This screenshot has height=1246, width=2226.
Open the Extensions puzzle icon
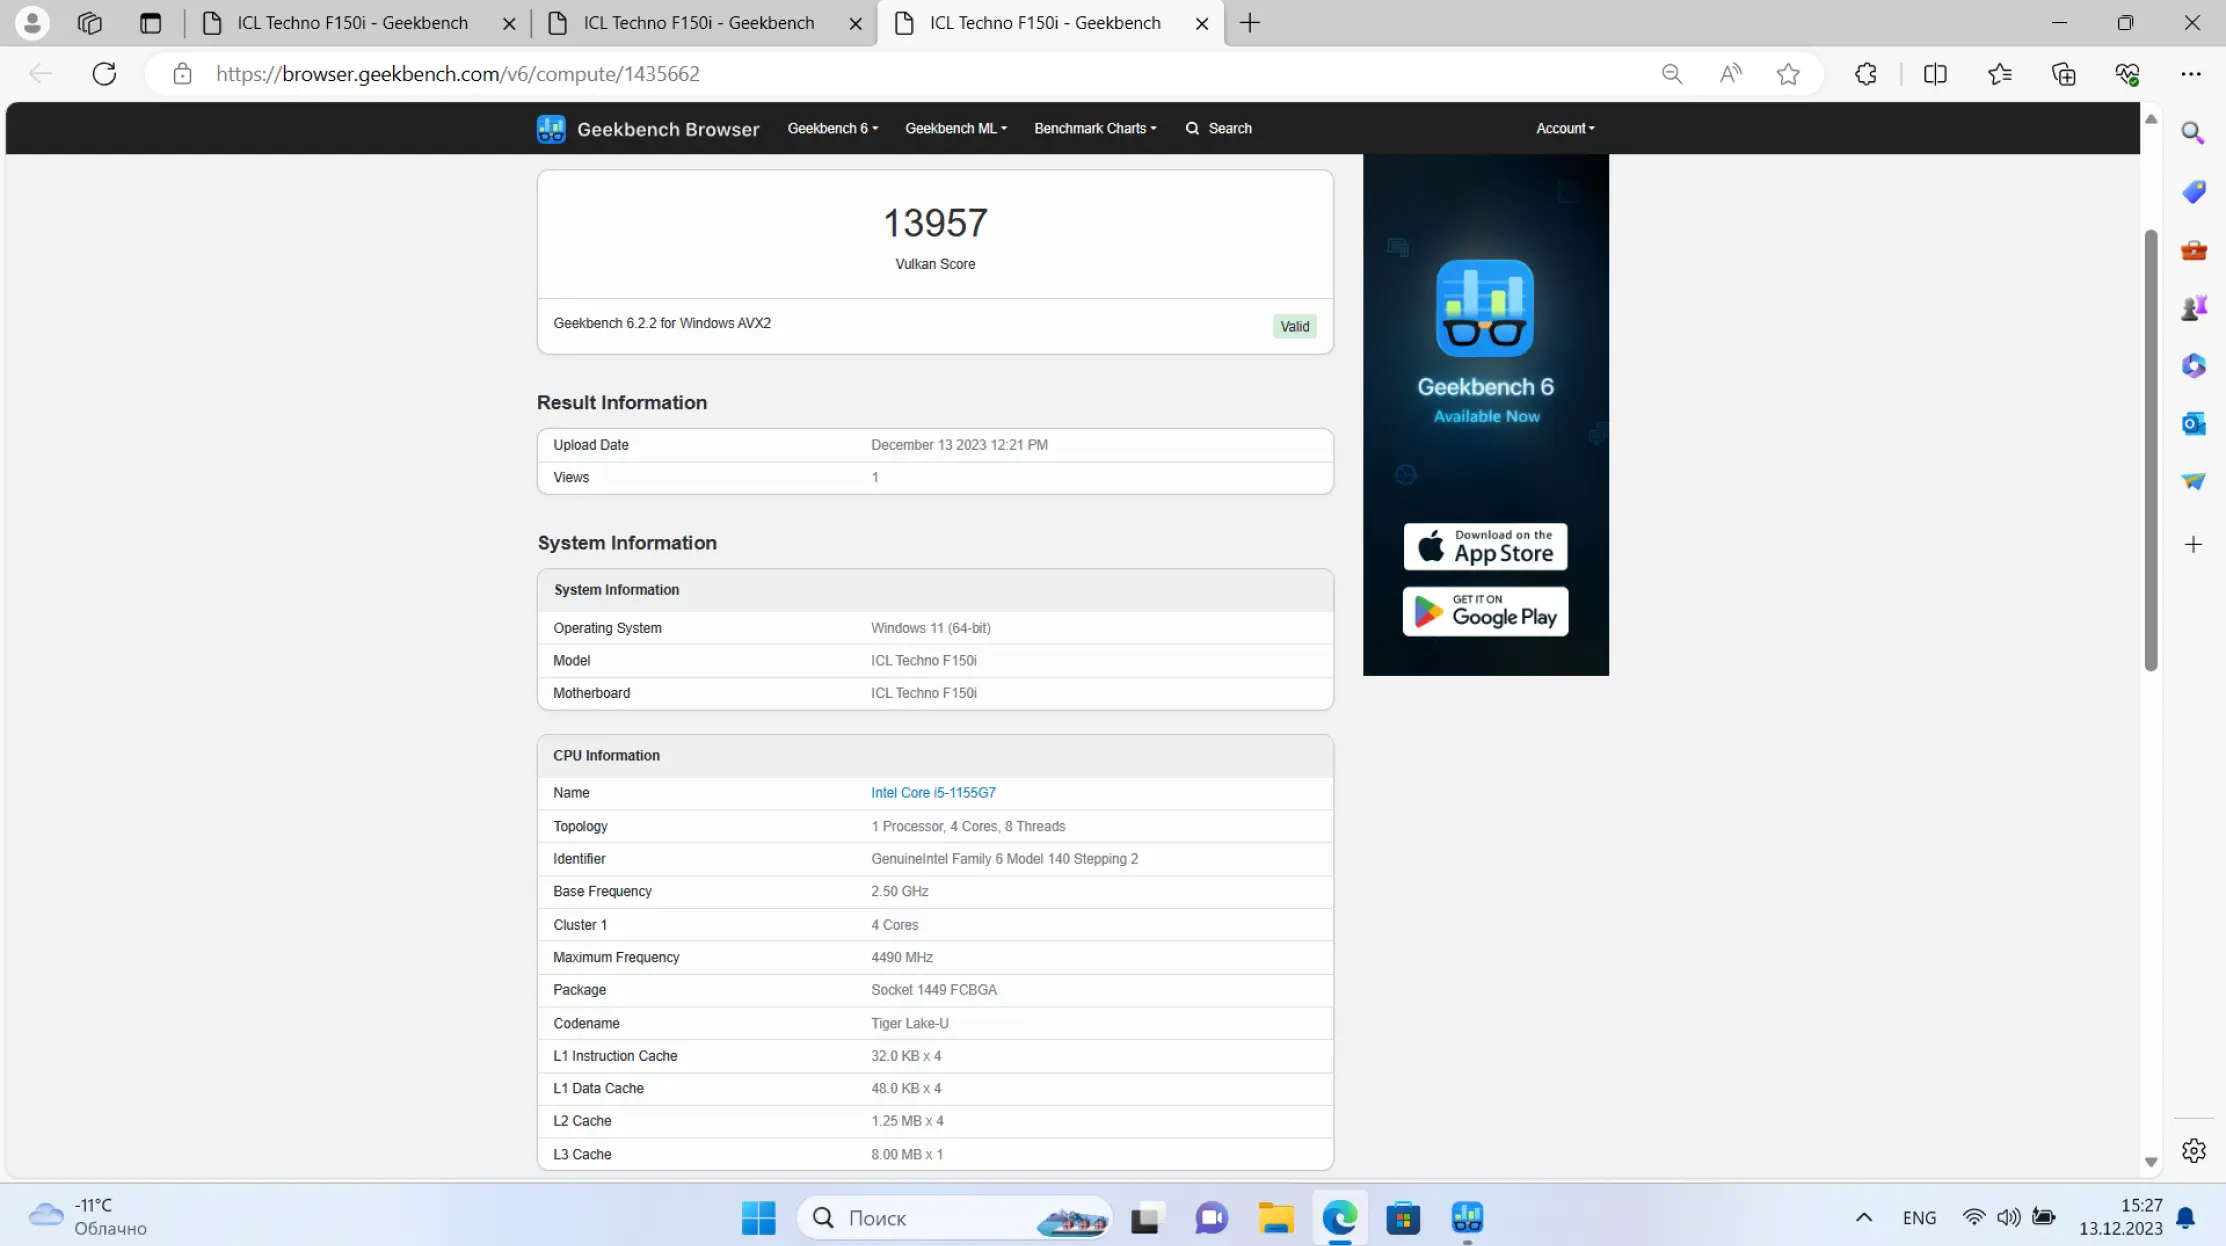(1865, 74)
